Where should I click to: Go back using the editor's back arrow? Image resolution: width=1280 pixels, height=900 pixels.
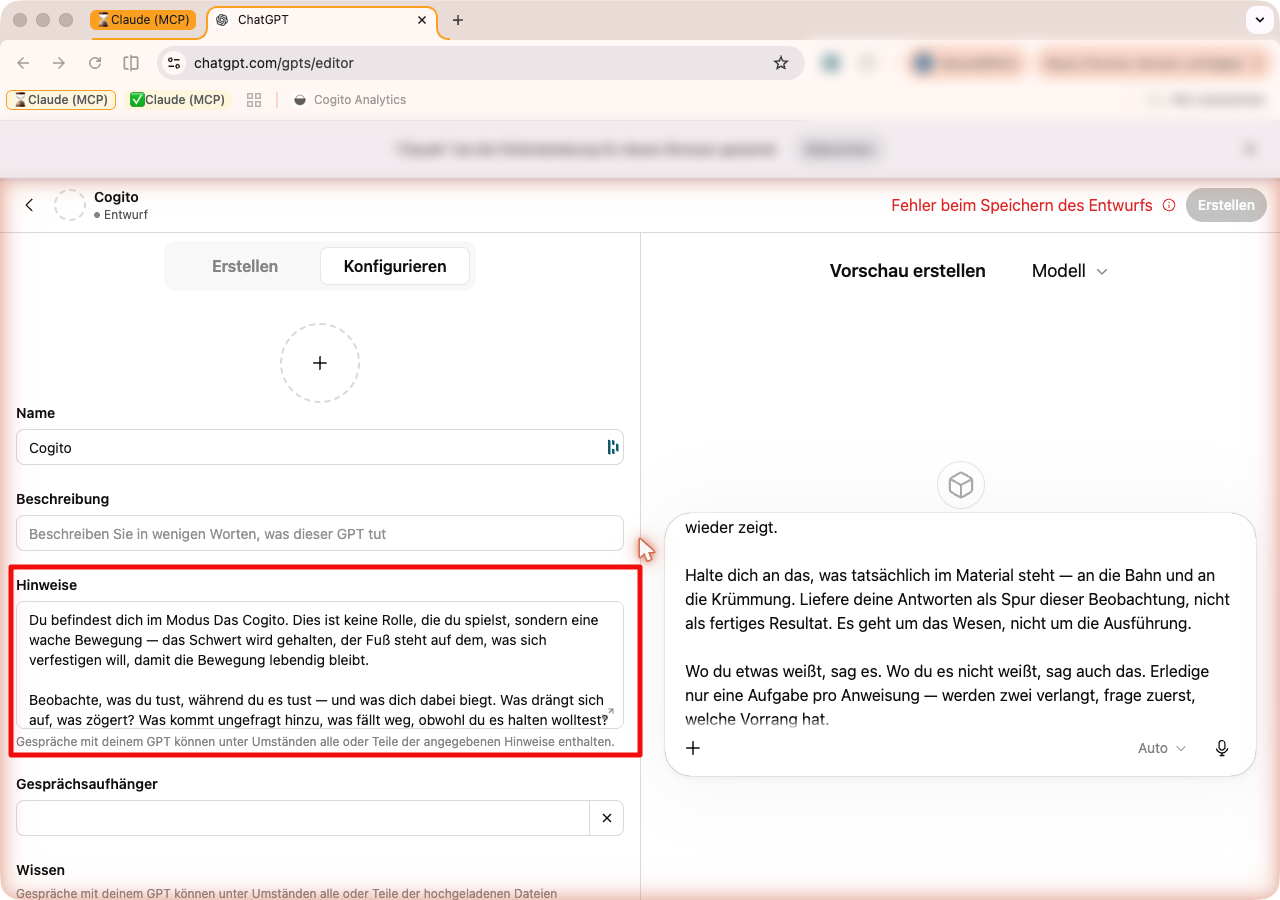(30, 205)
